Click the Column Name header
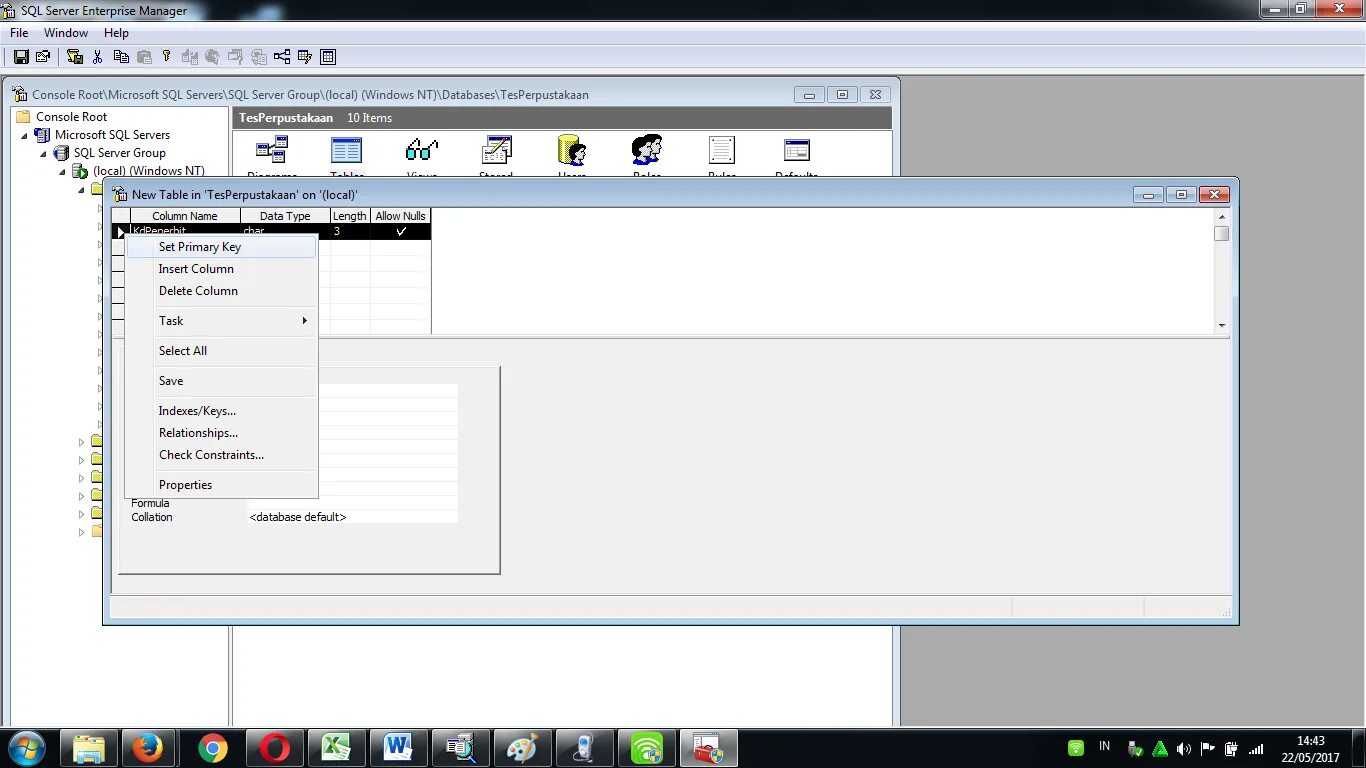Viewport: 1366px width, 768px height. 185,216
